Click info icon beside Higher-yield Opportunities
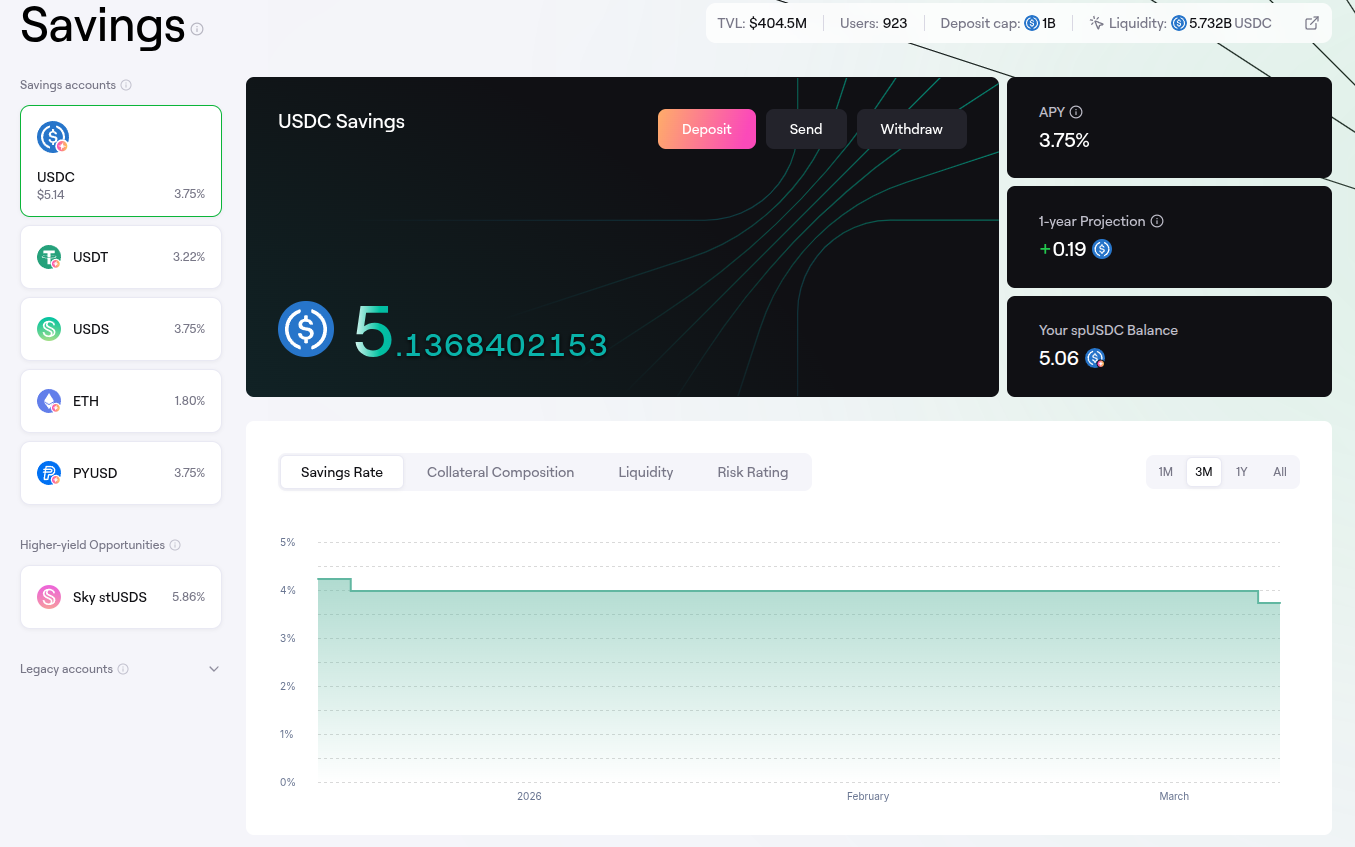1355x847 pixels. [175, 545]
